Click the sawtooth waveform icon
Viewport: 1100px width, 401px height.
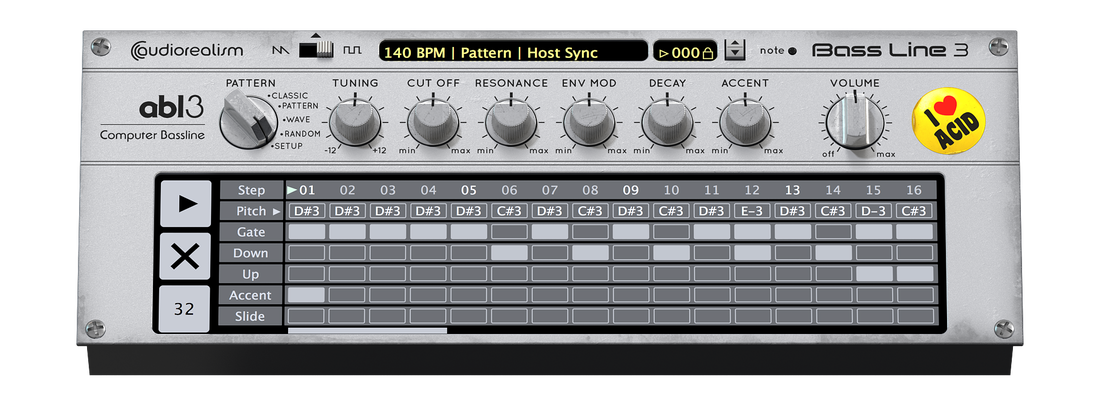coord(279,49)
